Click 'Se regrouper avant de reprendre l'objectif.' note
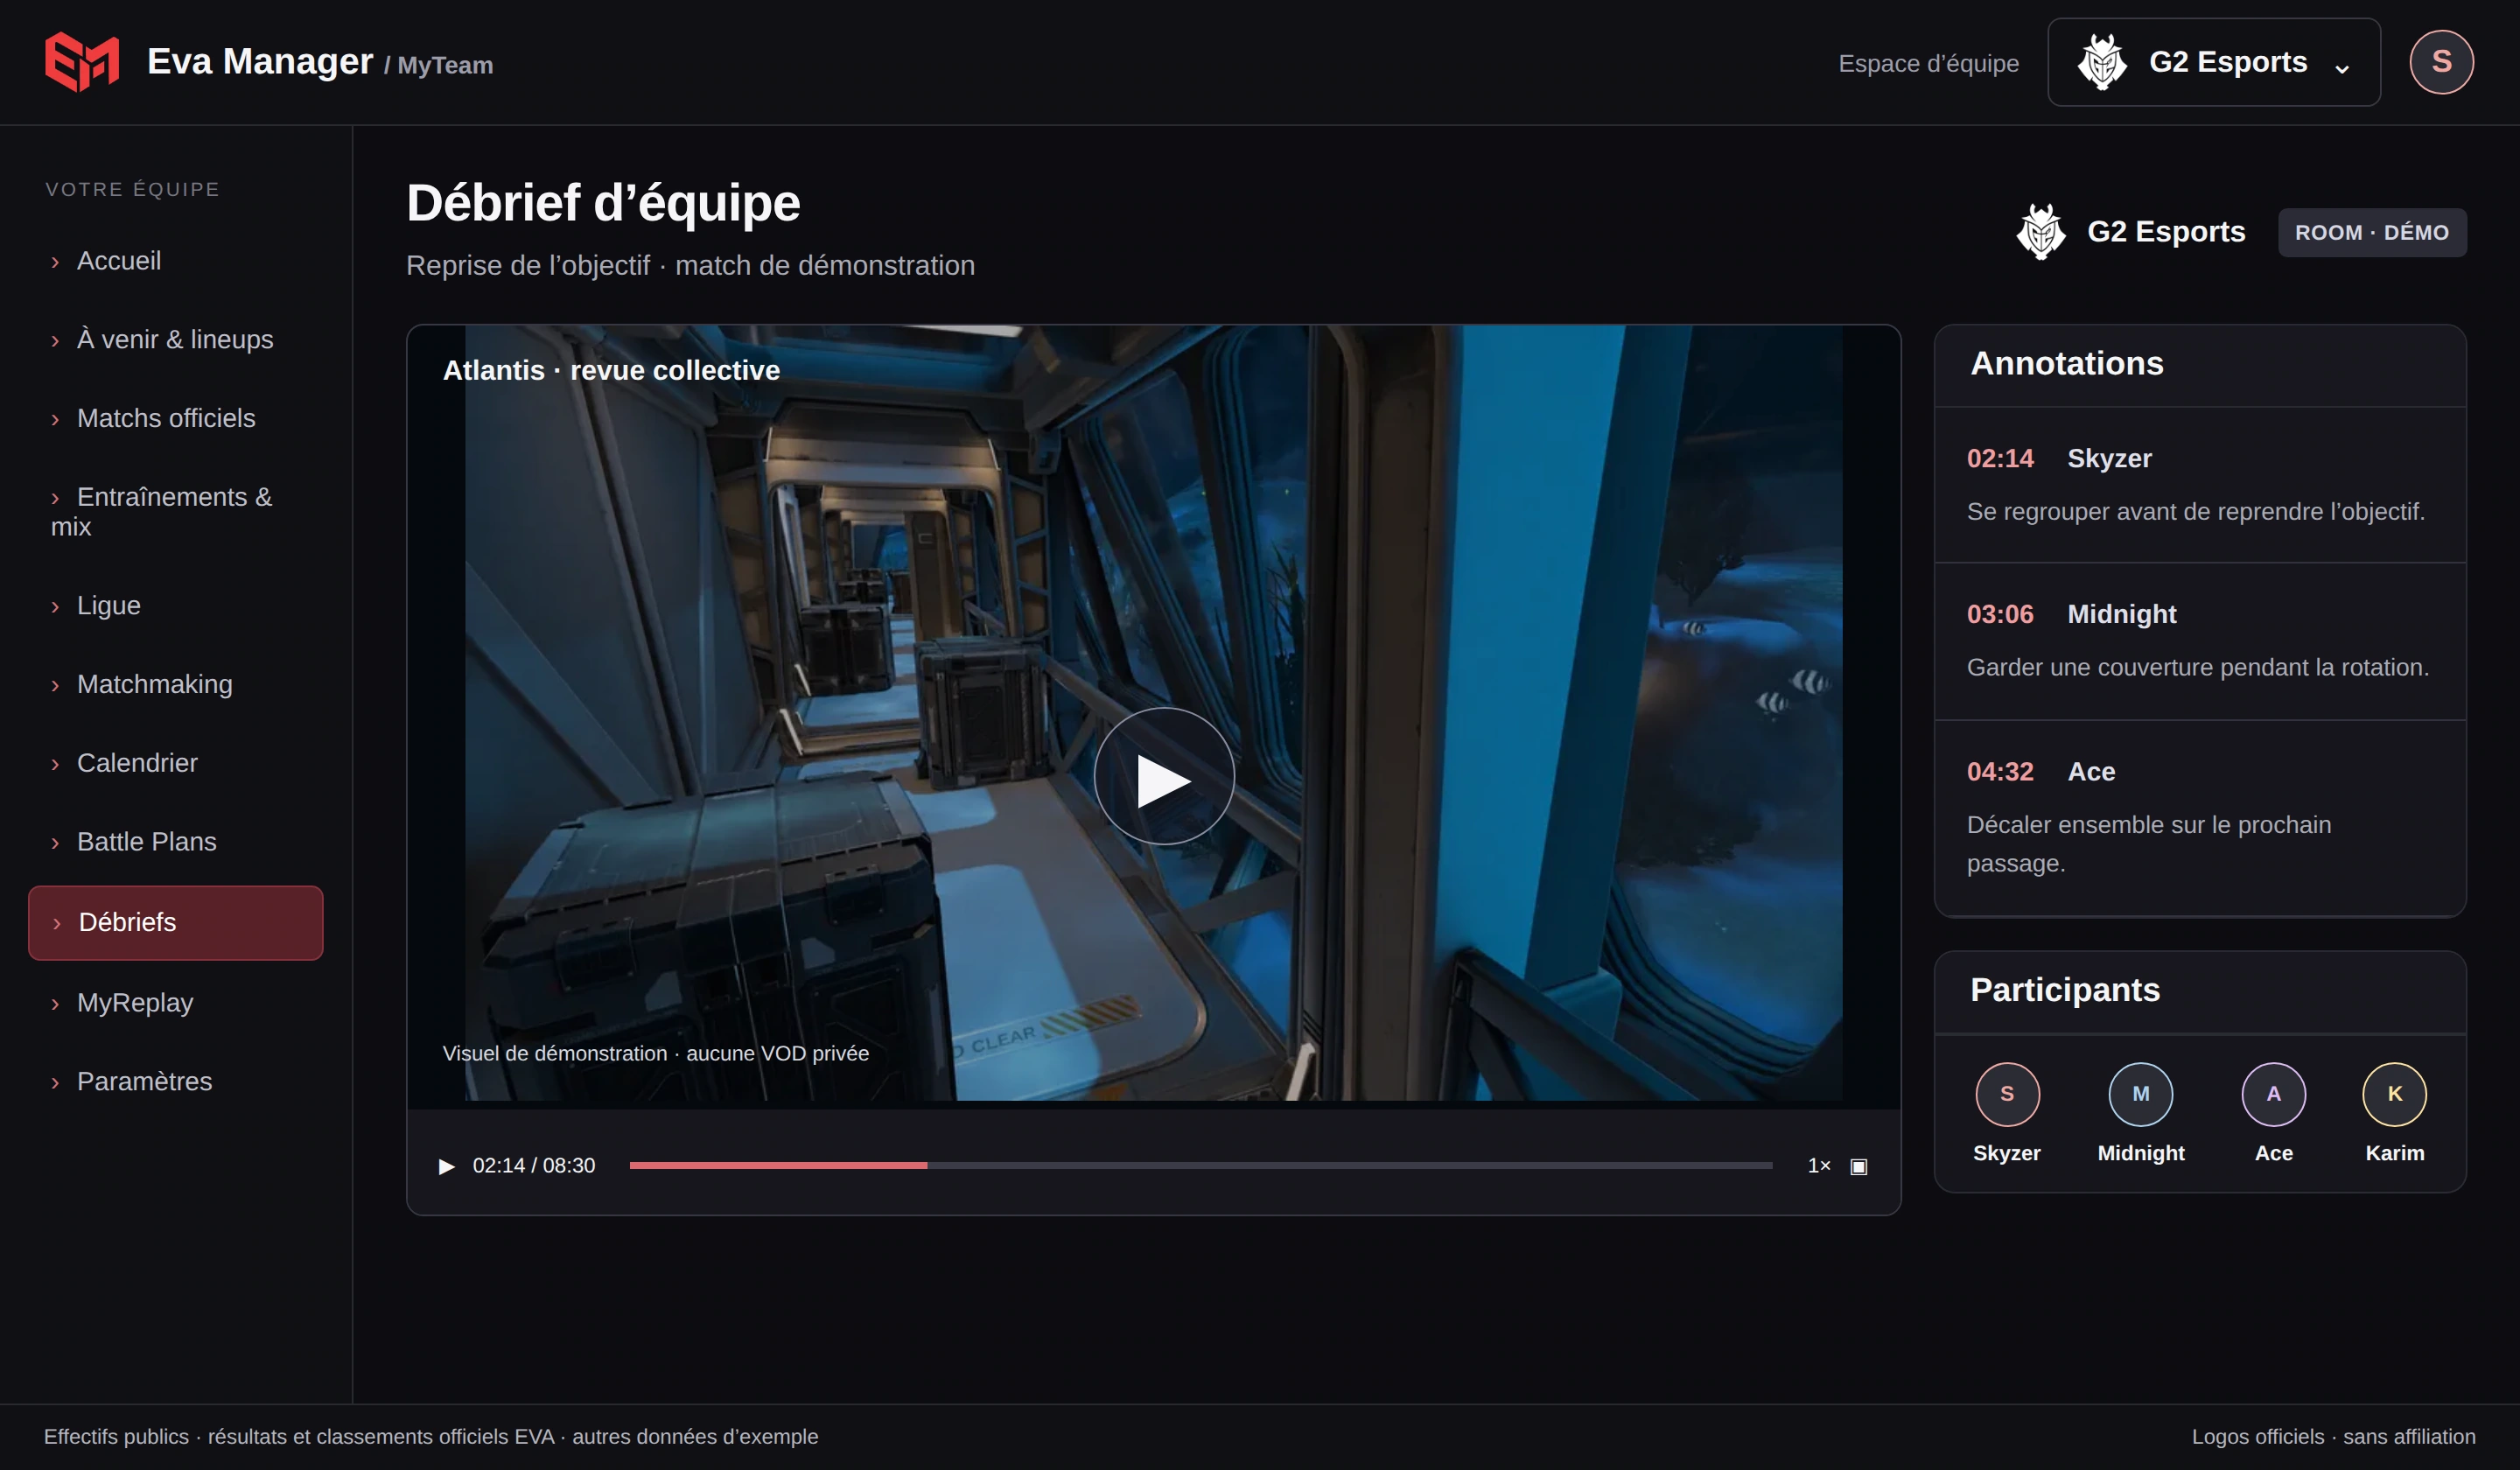Image resolution: width=2520 pixels, height=1470 pixels. 2195,512
